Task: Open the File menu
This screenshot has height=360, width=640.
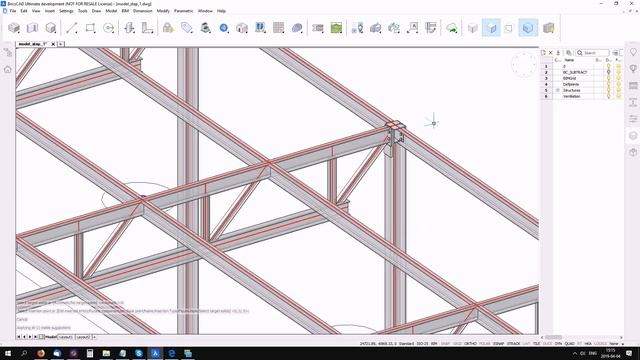Action: (x=13, y=11)
